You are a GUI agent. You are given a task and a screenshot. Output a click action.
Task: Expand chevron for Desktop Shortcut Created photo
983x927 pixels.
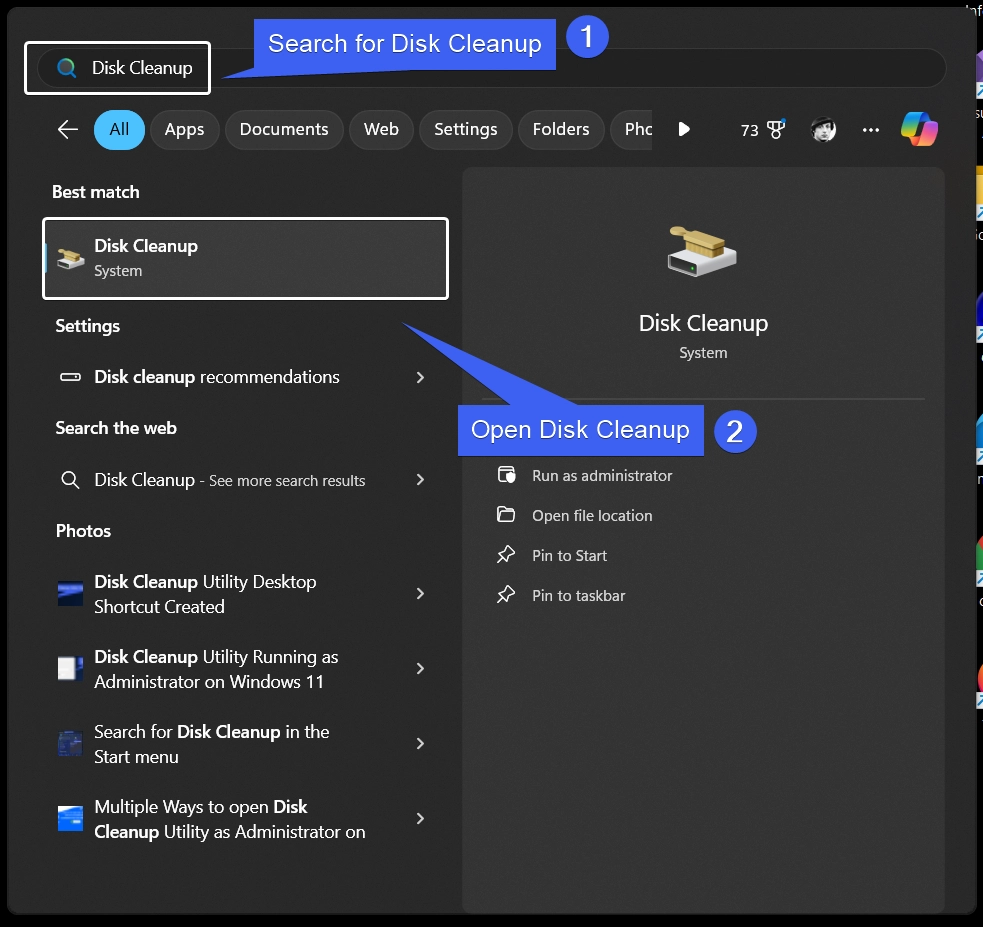tap(420, 594)
